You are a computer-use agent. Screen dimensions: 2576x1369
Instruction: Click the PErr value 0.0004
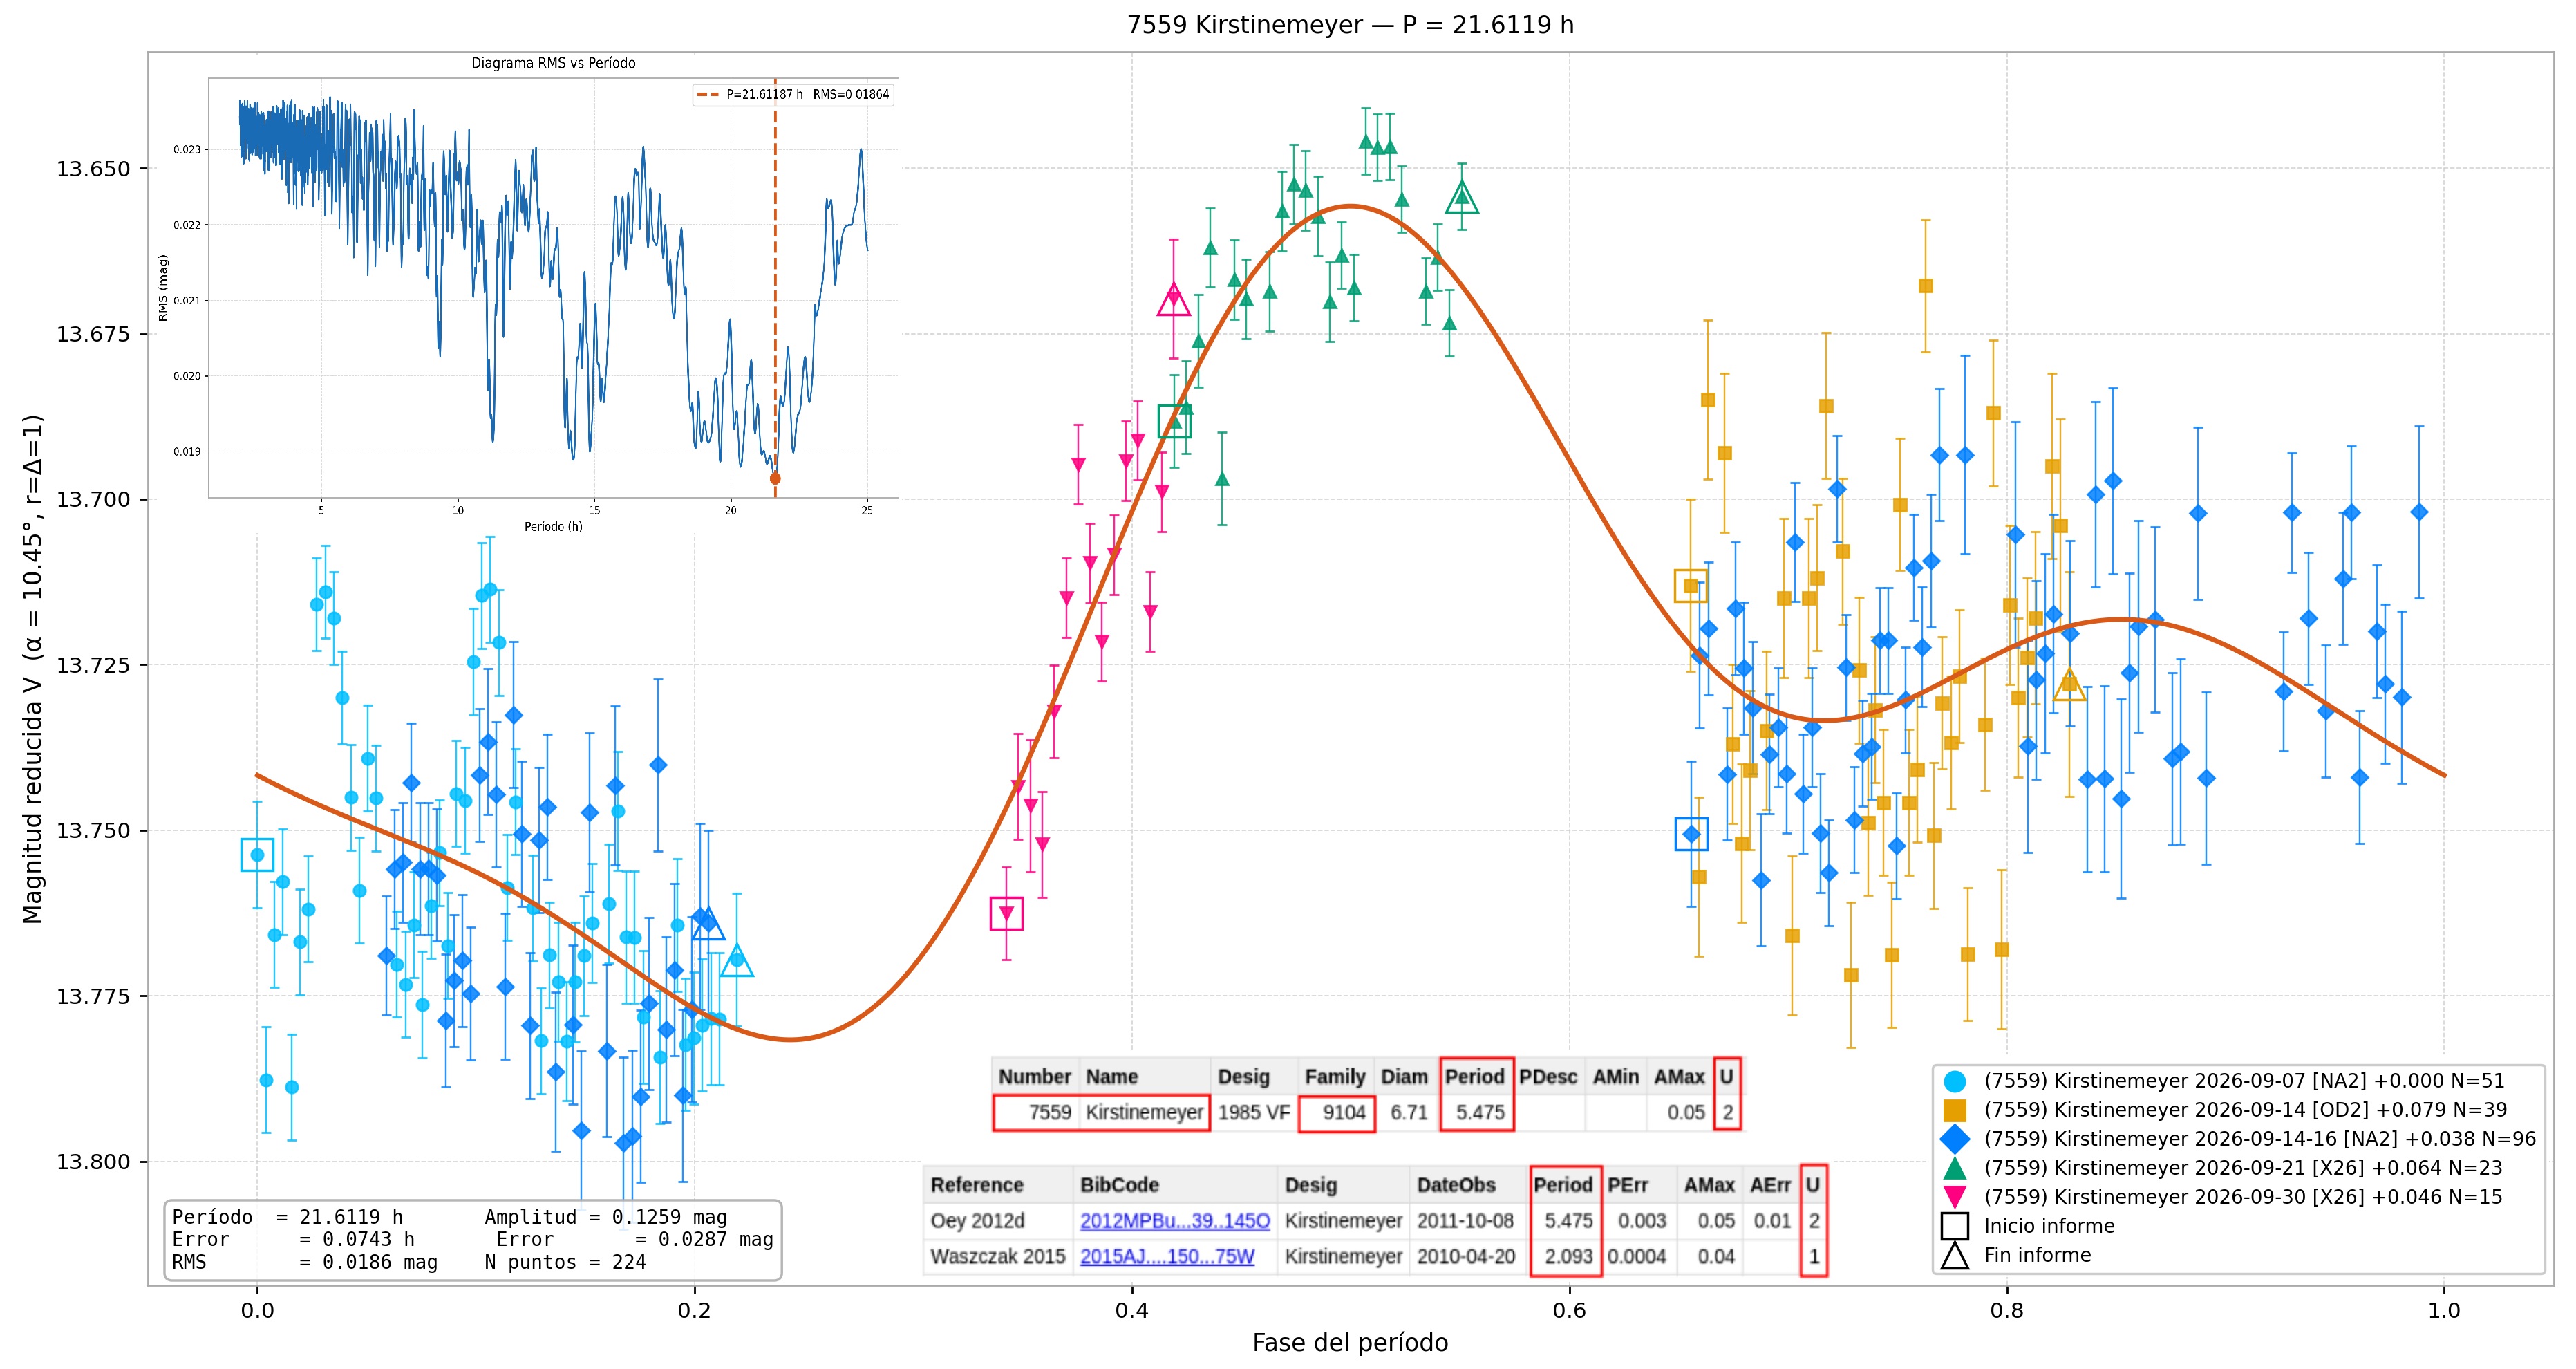click(1636, 1257)
